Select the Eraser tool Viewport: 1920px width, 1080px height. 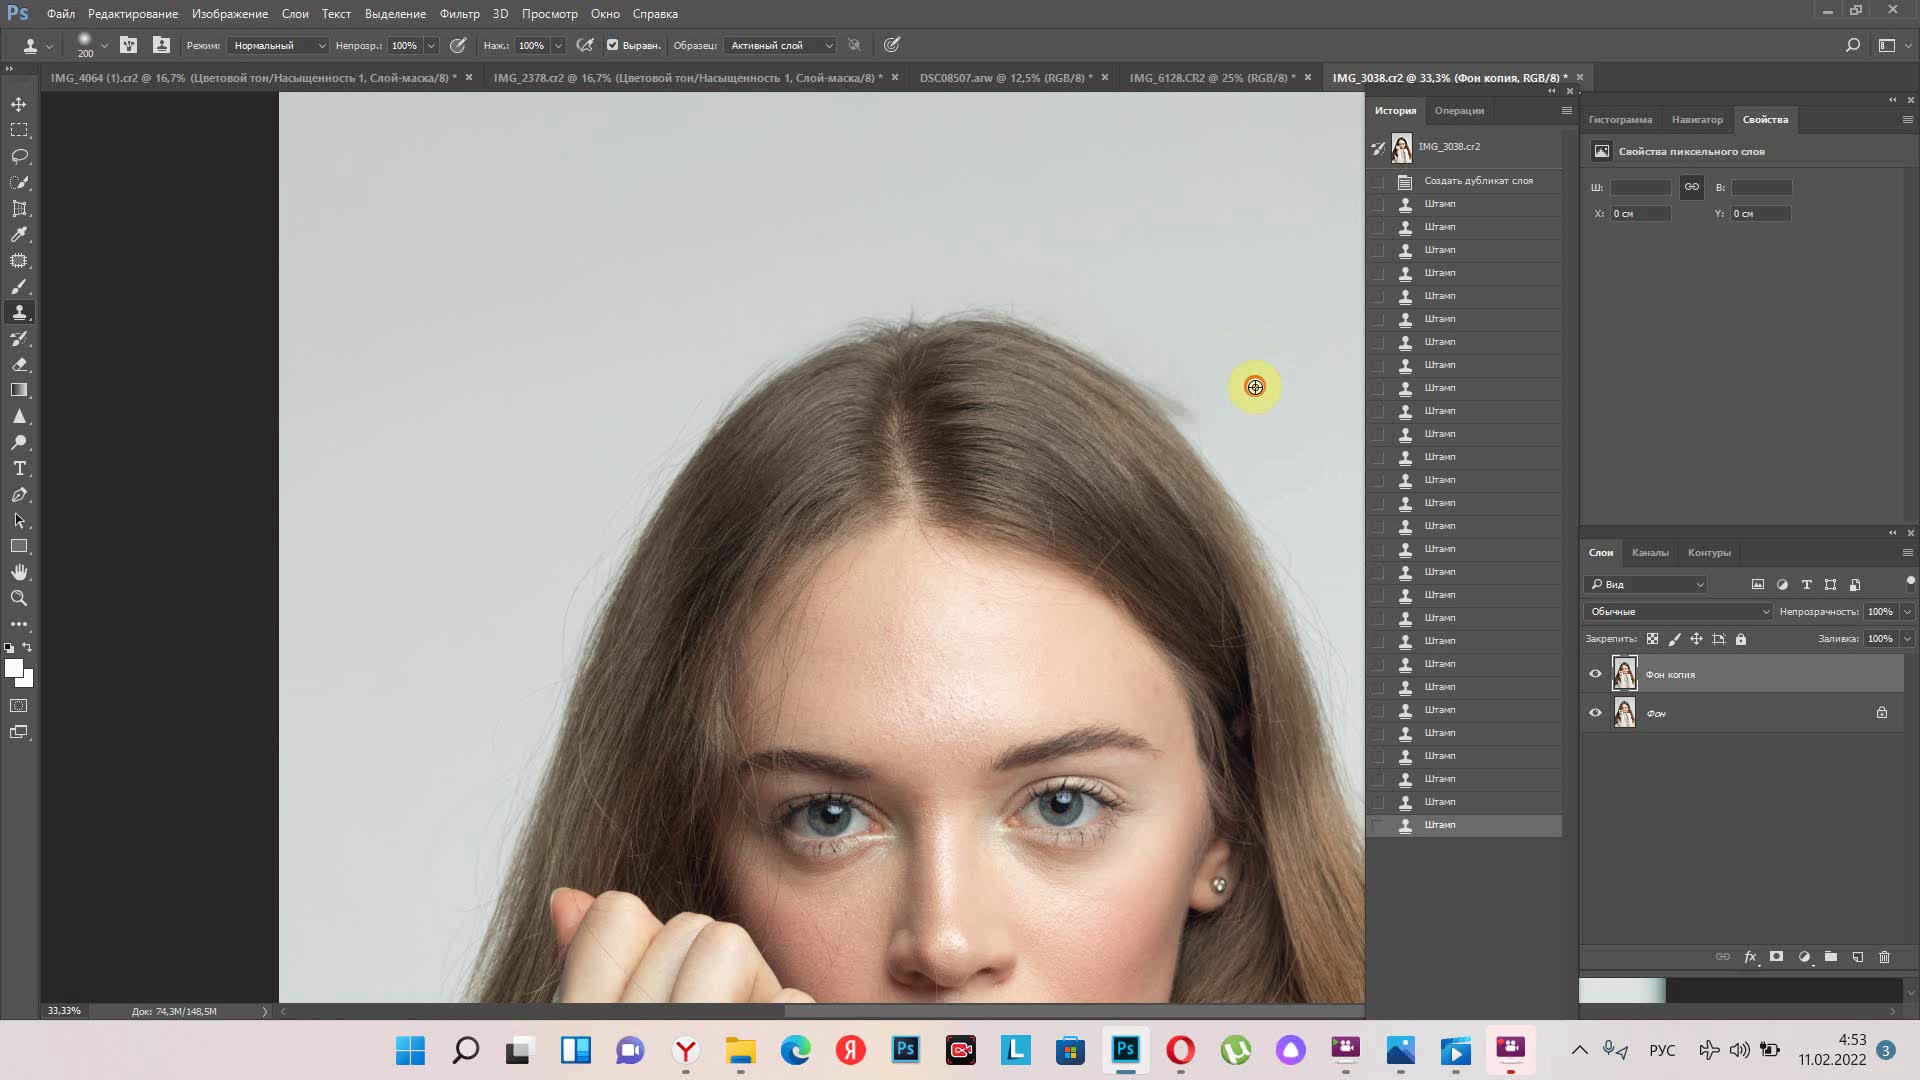[19, 365]
